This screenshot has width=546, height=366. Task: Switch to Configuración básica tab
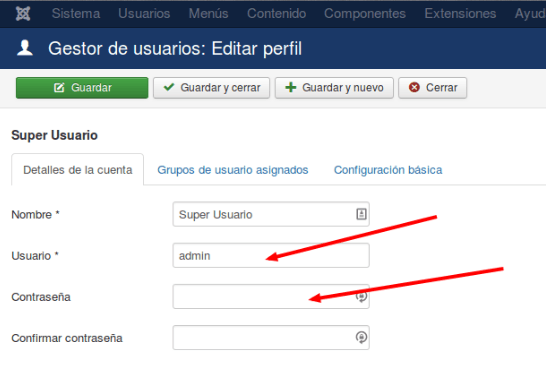click(x=388, y=170)
